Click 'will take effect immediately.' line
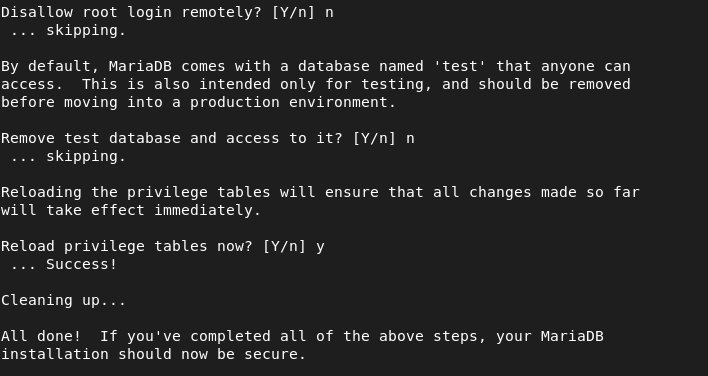 (131, 210)
